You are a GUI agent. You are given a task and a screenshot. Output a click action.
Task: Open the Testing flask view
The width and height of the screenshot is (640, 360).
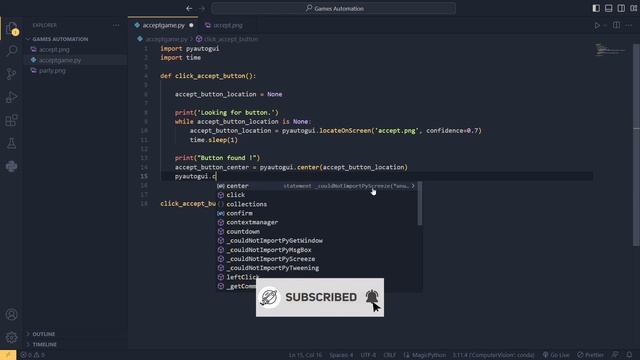click(11, 143)
